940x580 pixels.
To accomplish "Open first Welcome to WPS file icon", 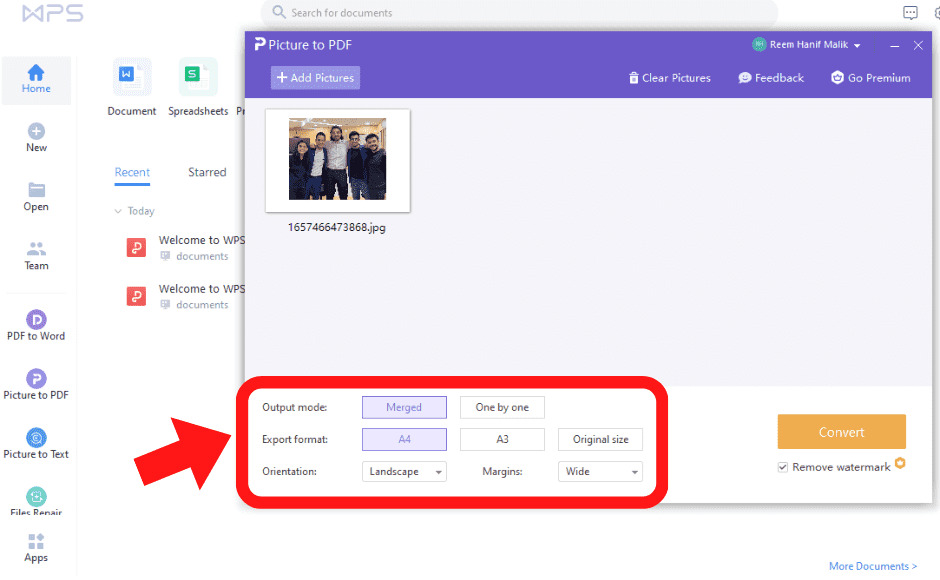I will tap(137, 247).
